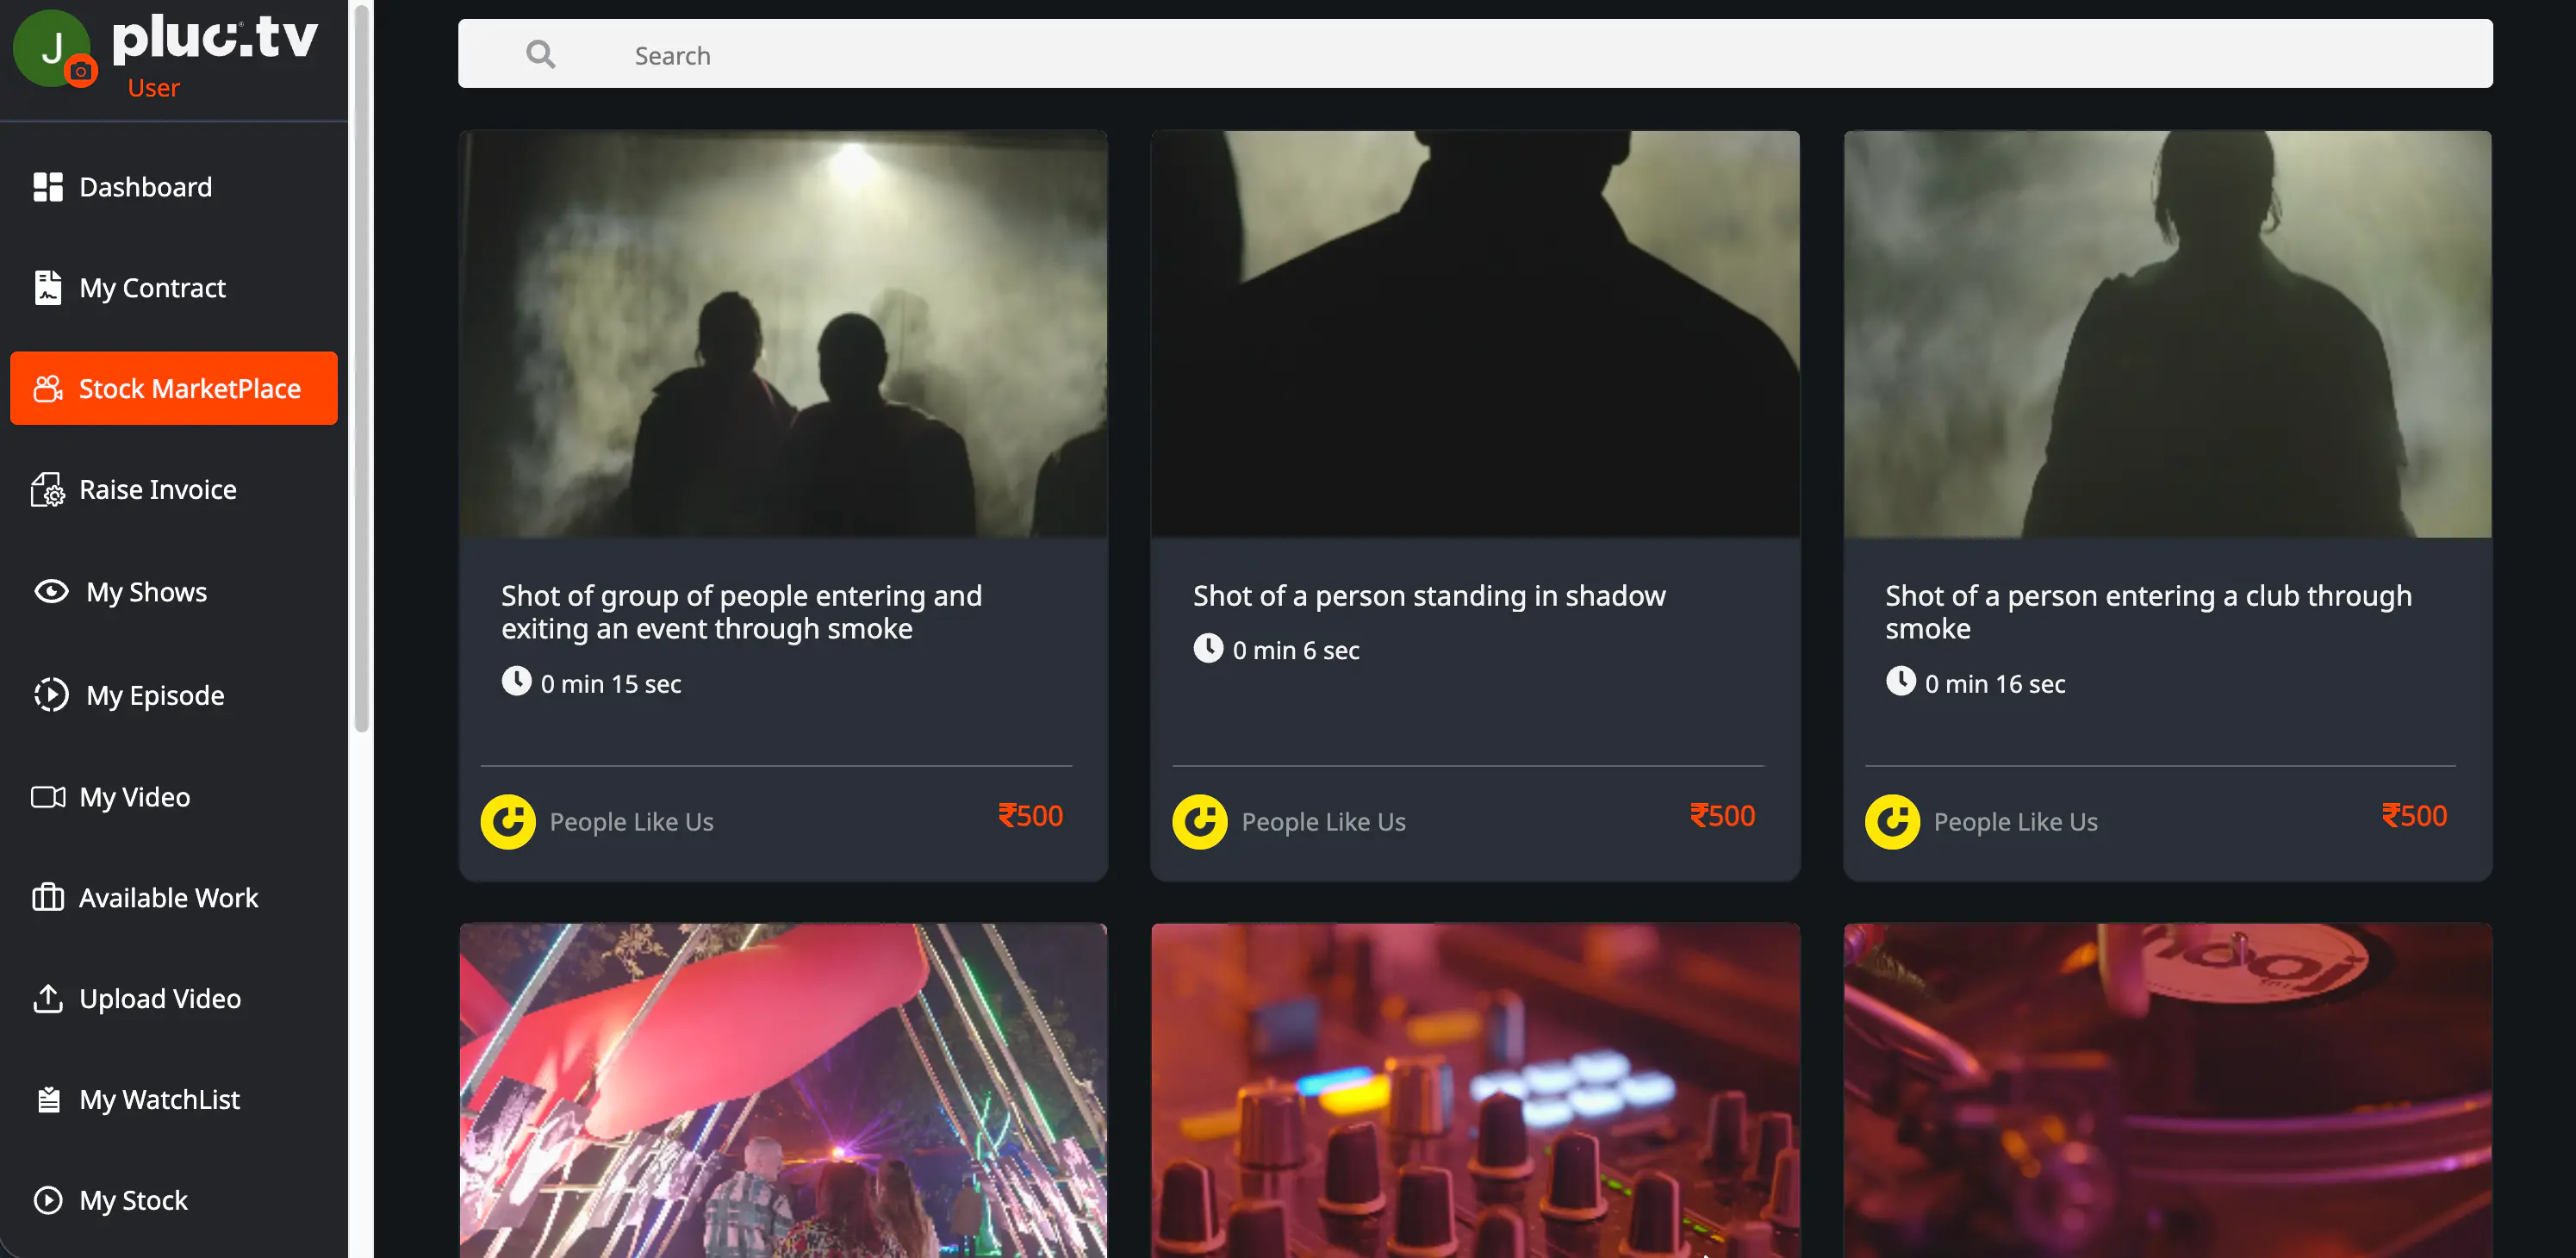Click the Upload Video arrow icon

pyautogui.click(x=47, y=999)
